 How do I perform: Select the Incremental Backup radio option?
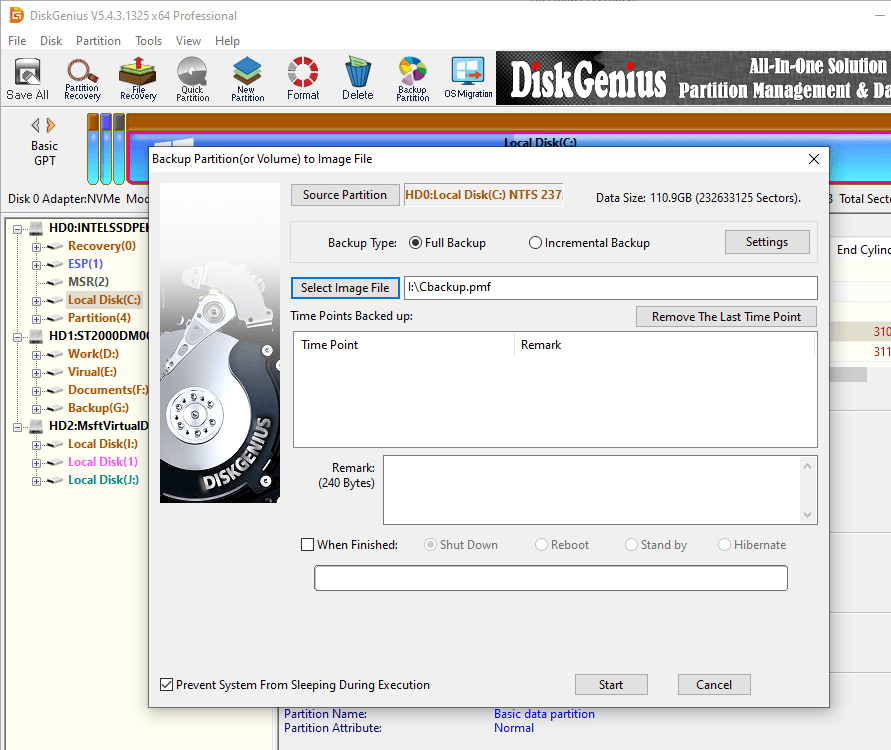pyautogui.click(x=536, y=243)
